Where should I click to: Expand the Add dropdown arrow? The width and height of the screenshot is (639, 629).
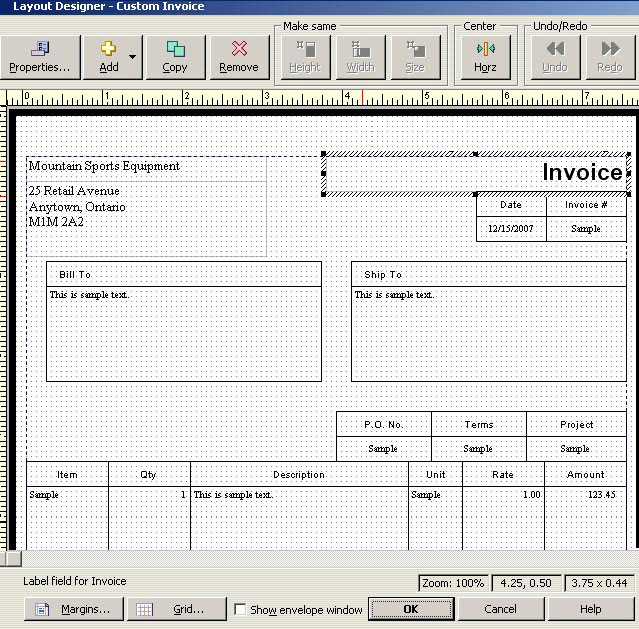[133, 58]
